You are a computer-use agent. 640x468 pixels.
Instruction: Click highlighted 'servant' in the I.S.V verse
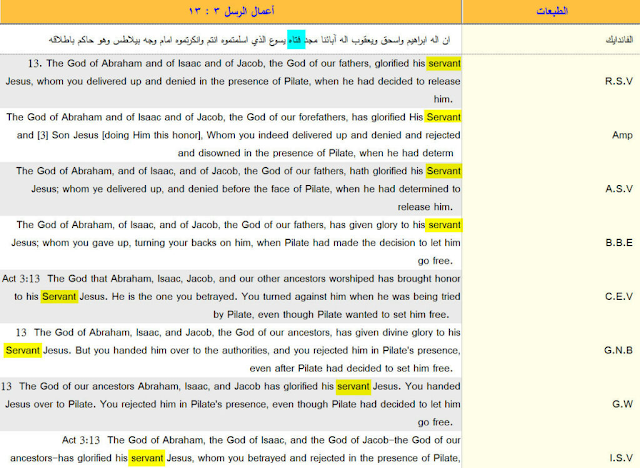coord(147,458)
